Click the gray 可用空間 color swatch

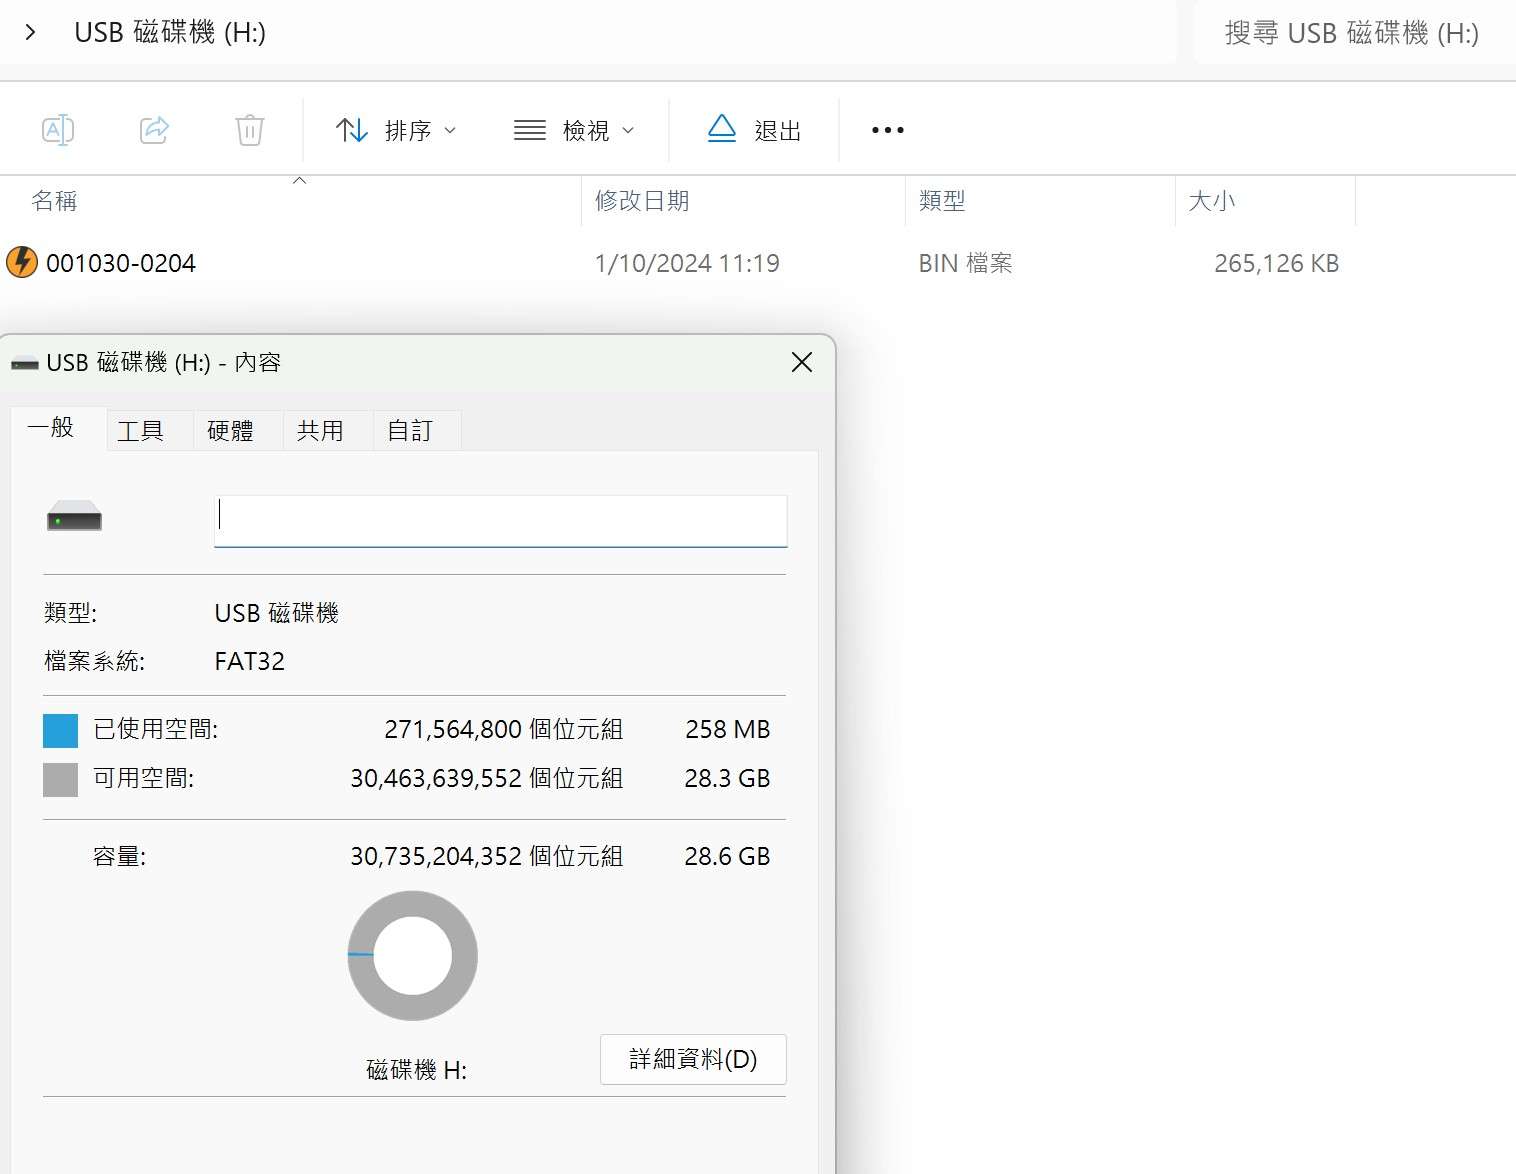point(60,779)
